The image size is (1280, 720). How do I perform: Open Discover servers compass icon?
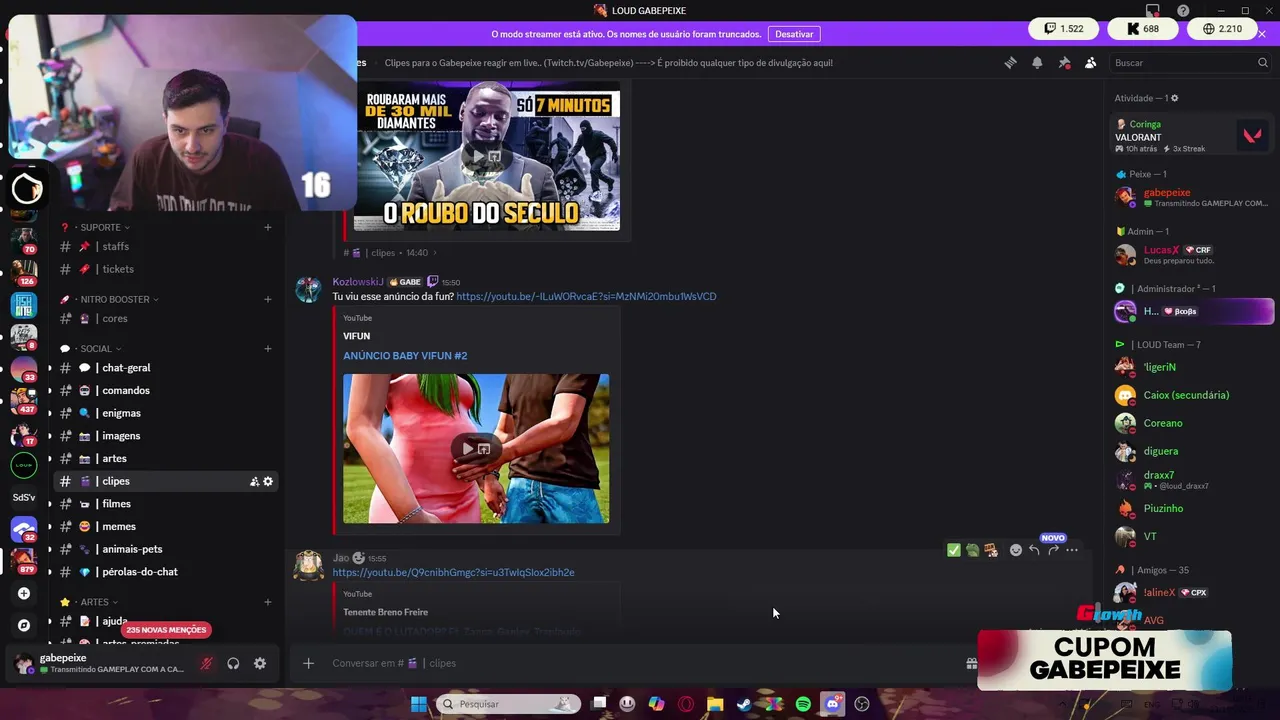[24, 625]
